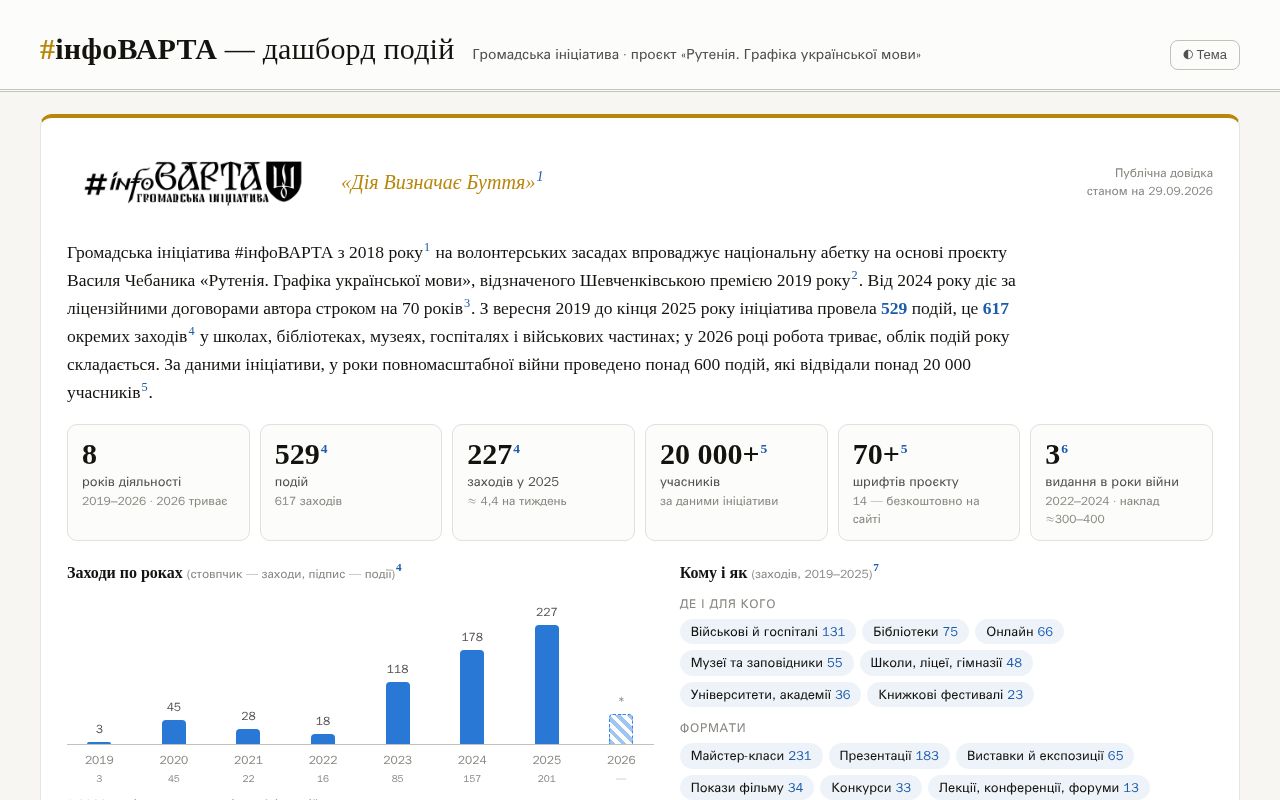Select the '8 років діяльності' card
Image resolution: width=1280 pixels, height=800 pixels.
pos(158,482)
